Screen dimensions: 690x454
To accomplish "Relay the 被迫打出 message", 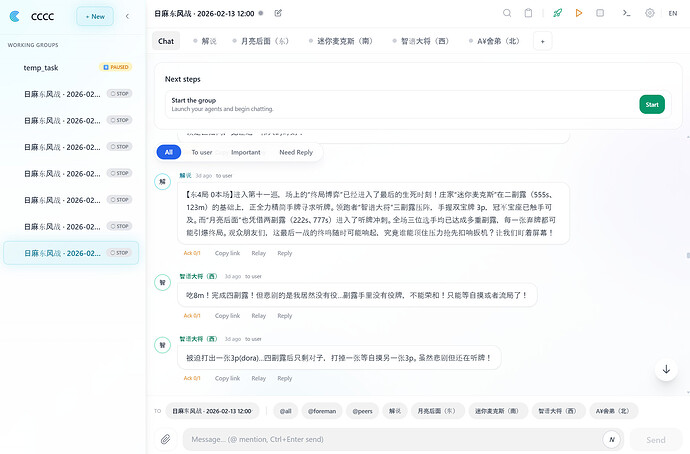I will pyautogui.click(x=259, y=378).
